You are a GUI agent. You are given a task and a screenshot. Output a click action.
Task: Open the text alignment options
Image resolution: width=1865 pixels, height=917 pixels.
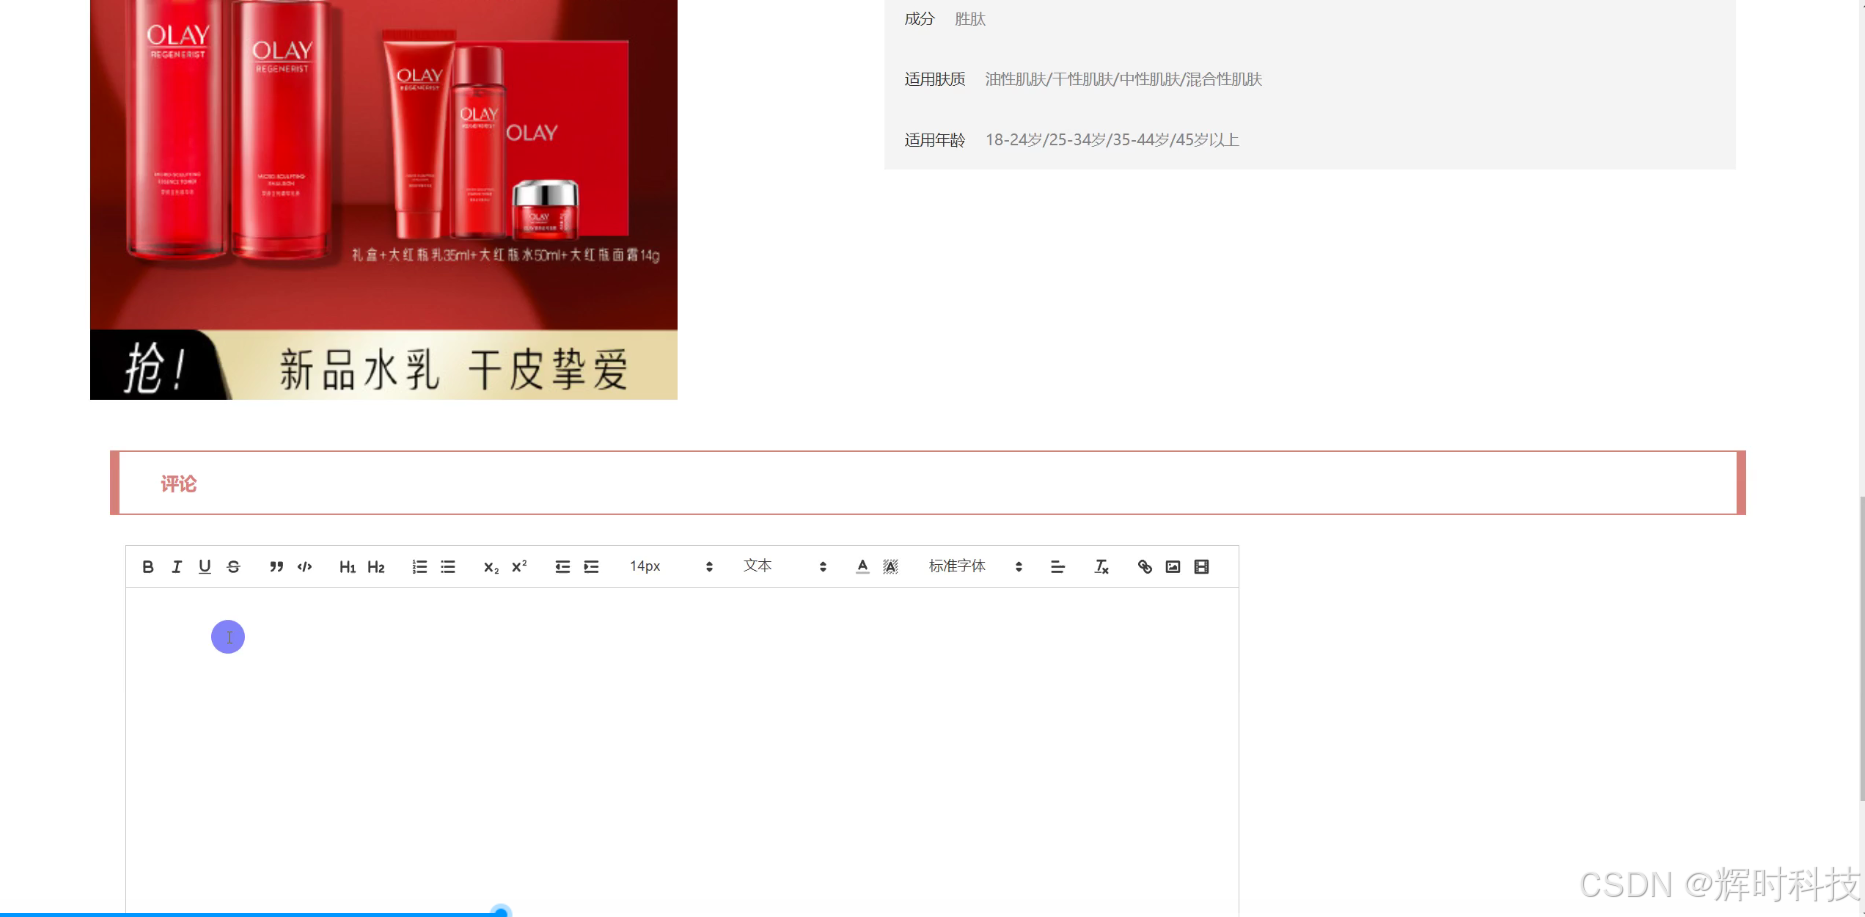pos(1058,567)
